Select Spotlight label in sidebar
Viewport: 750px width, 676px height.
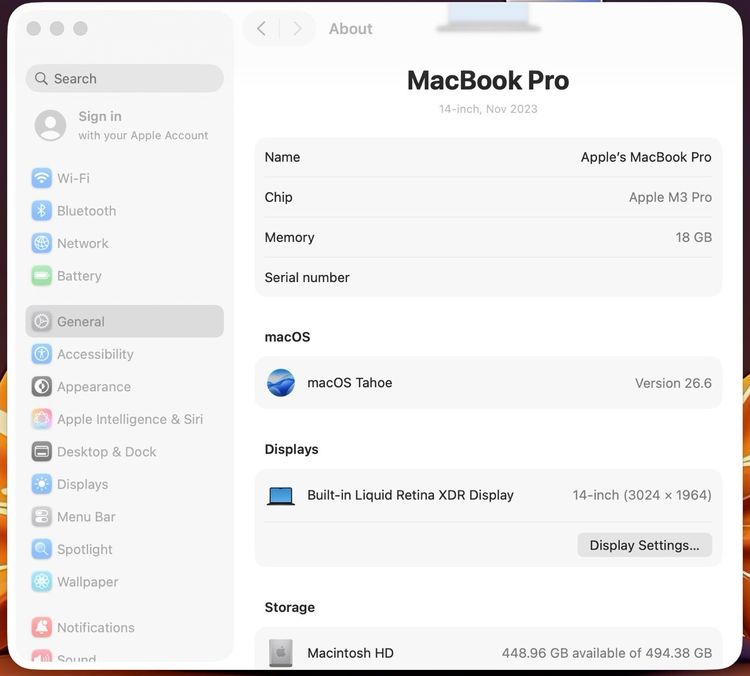tap(85, 549)
